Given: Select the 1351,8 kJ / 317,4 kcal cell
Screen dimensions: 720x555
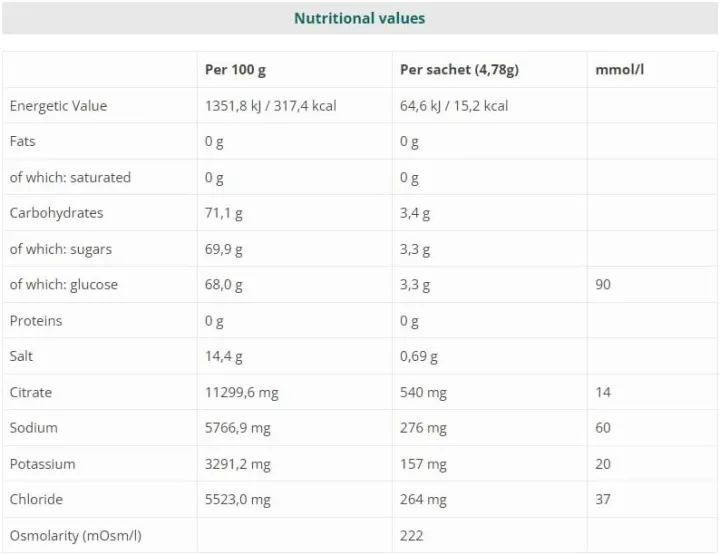Looking at the screenshot, I should (x=270, y=106).
